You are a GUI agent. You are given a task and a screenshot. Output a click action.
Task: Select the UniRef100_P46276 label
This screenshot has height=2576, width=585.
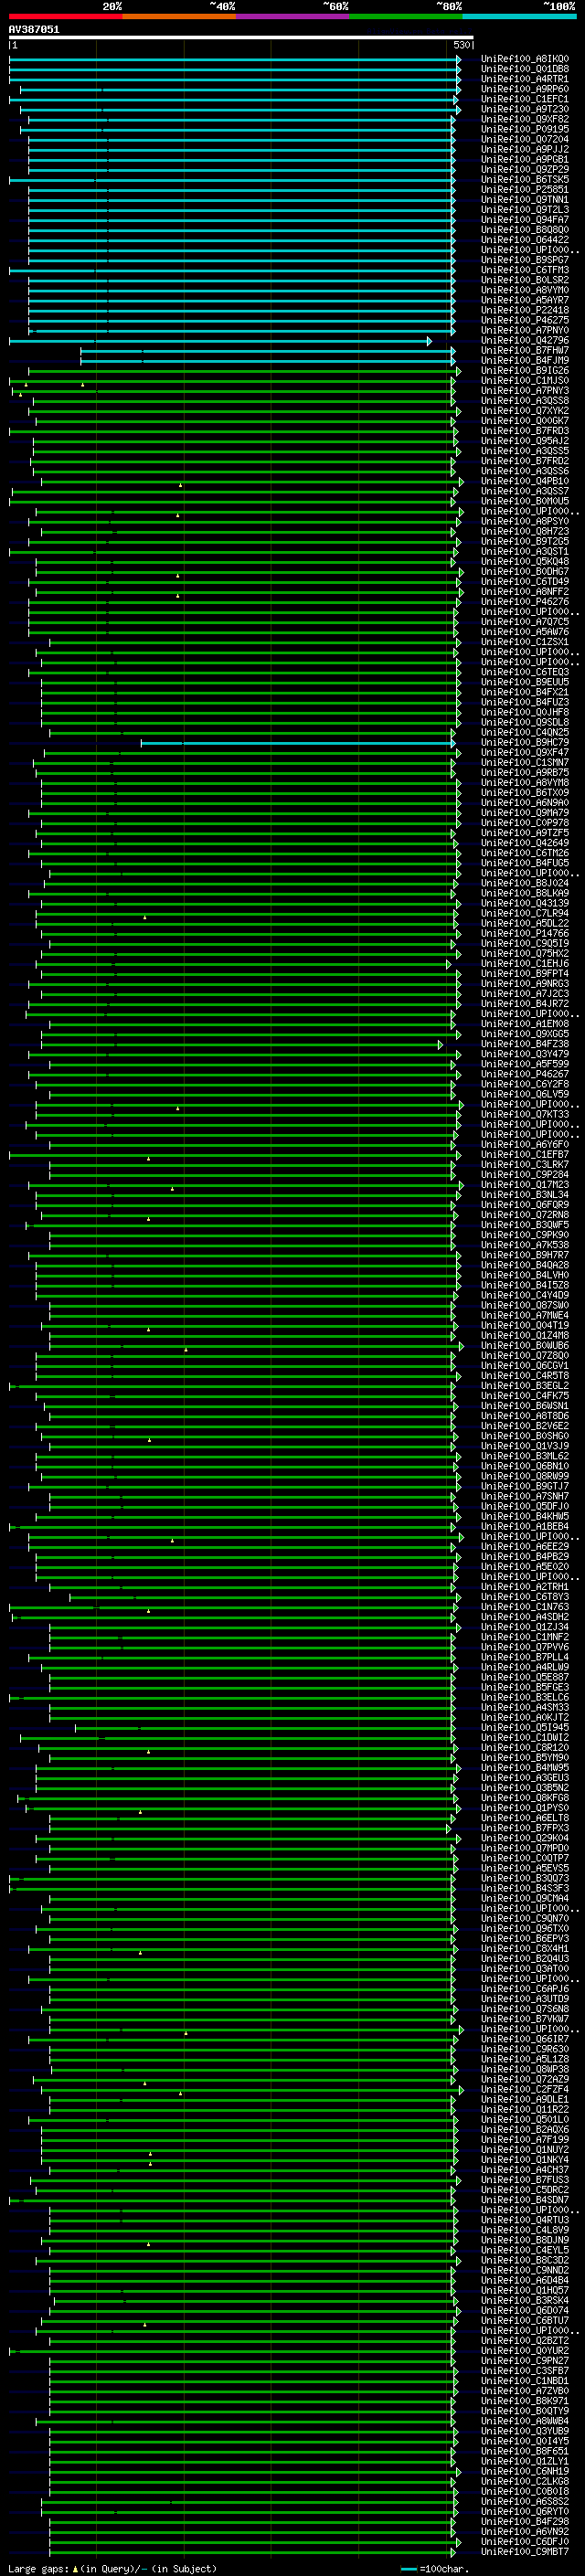[525, 602]
